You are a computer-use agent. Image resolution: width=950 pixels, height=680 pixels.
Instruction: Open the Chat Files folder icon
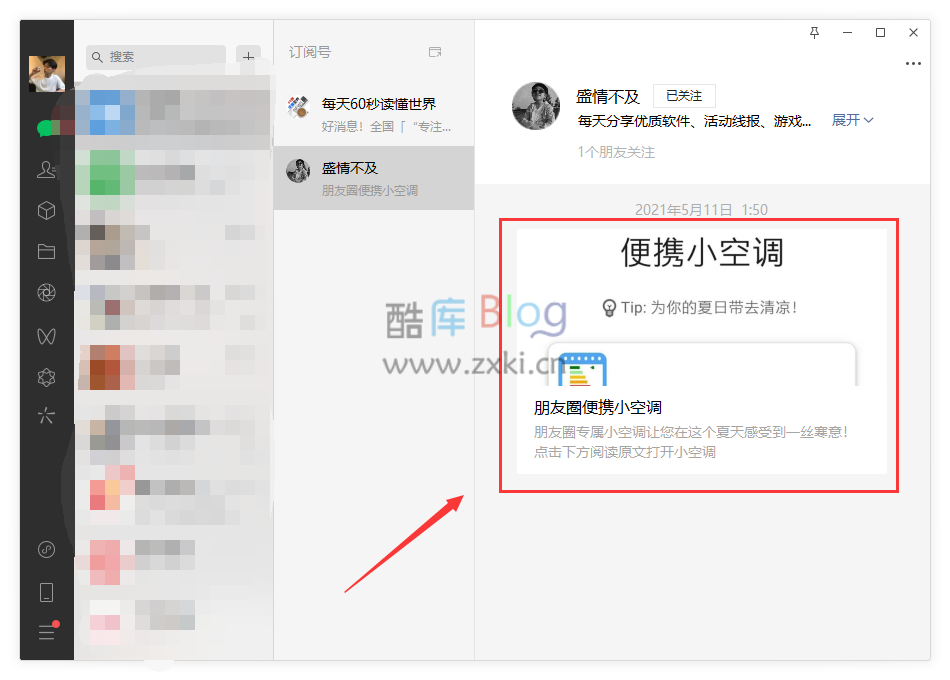point(46,251)
